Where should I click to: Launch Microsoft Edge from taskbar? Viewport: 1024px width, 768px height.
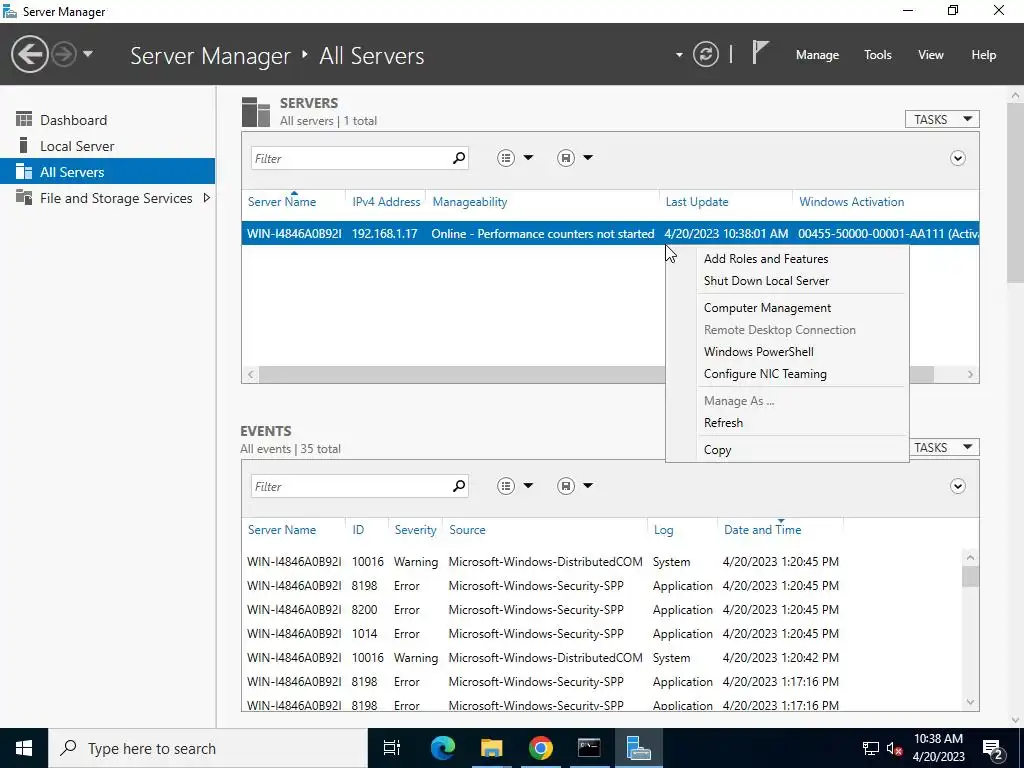click(442, 748)
